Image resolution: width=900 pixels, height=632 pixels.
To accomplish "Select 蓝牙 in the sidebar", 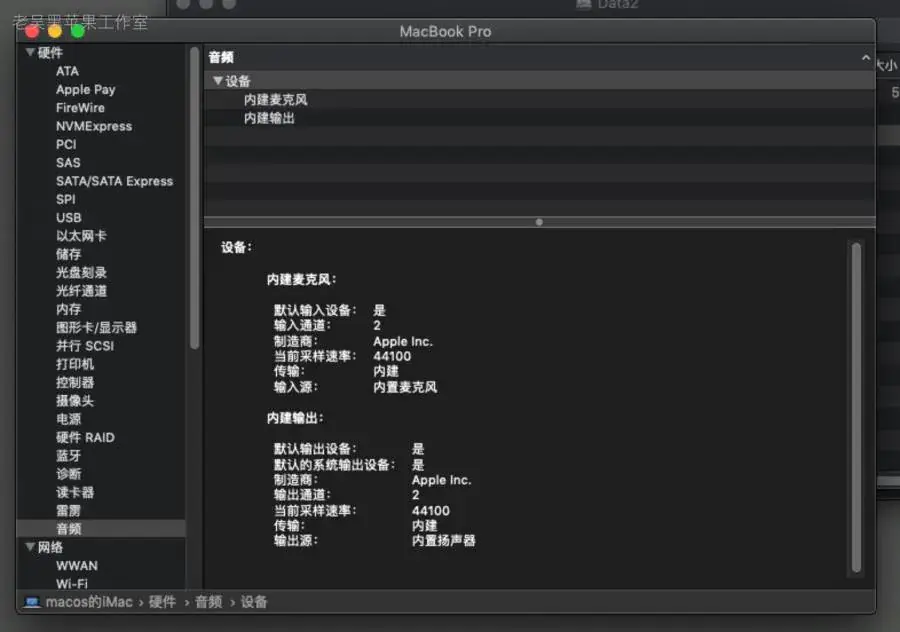I will (68, 456).
